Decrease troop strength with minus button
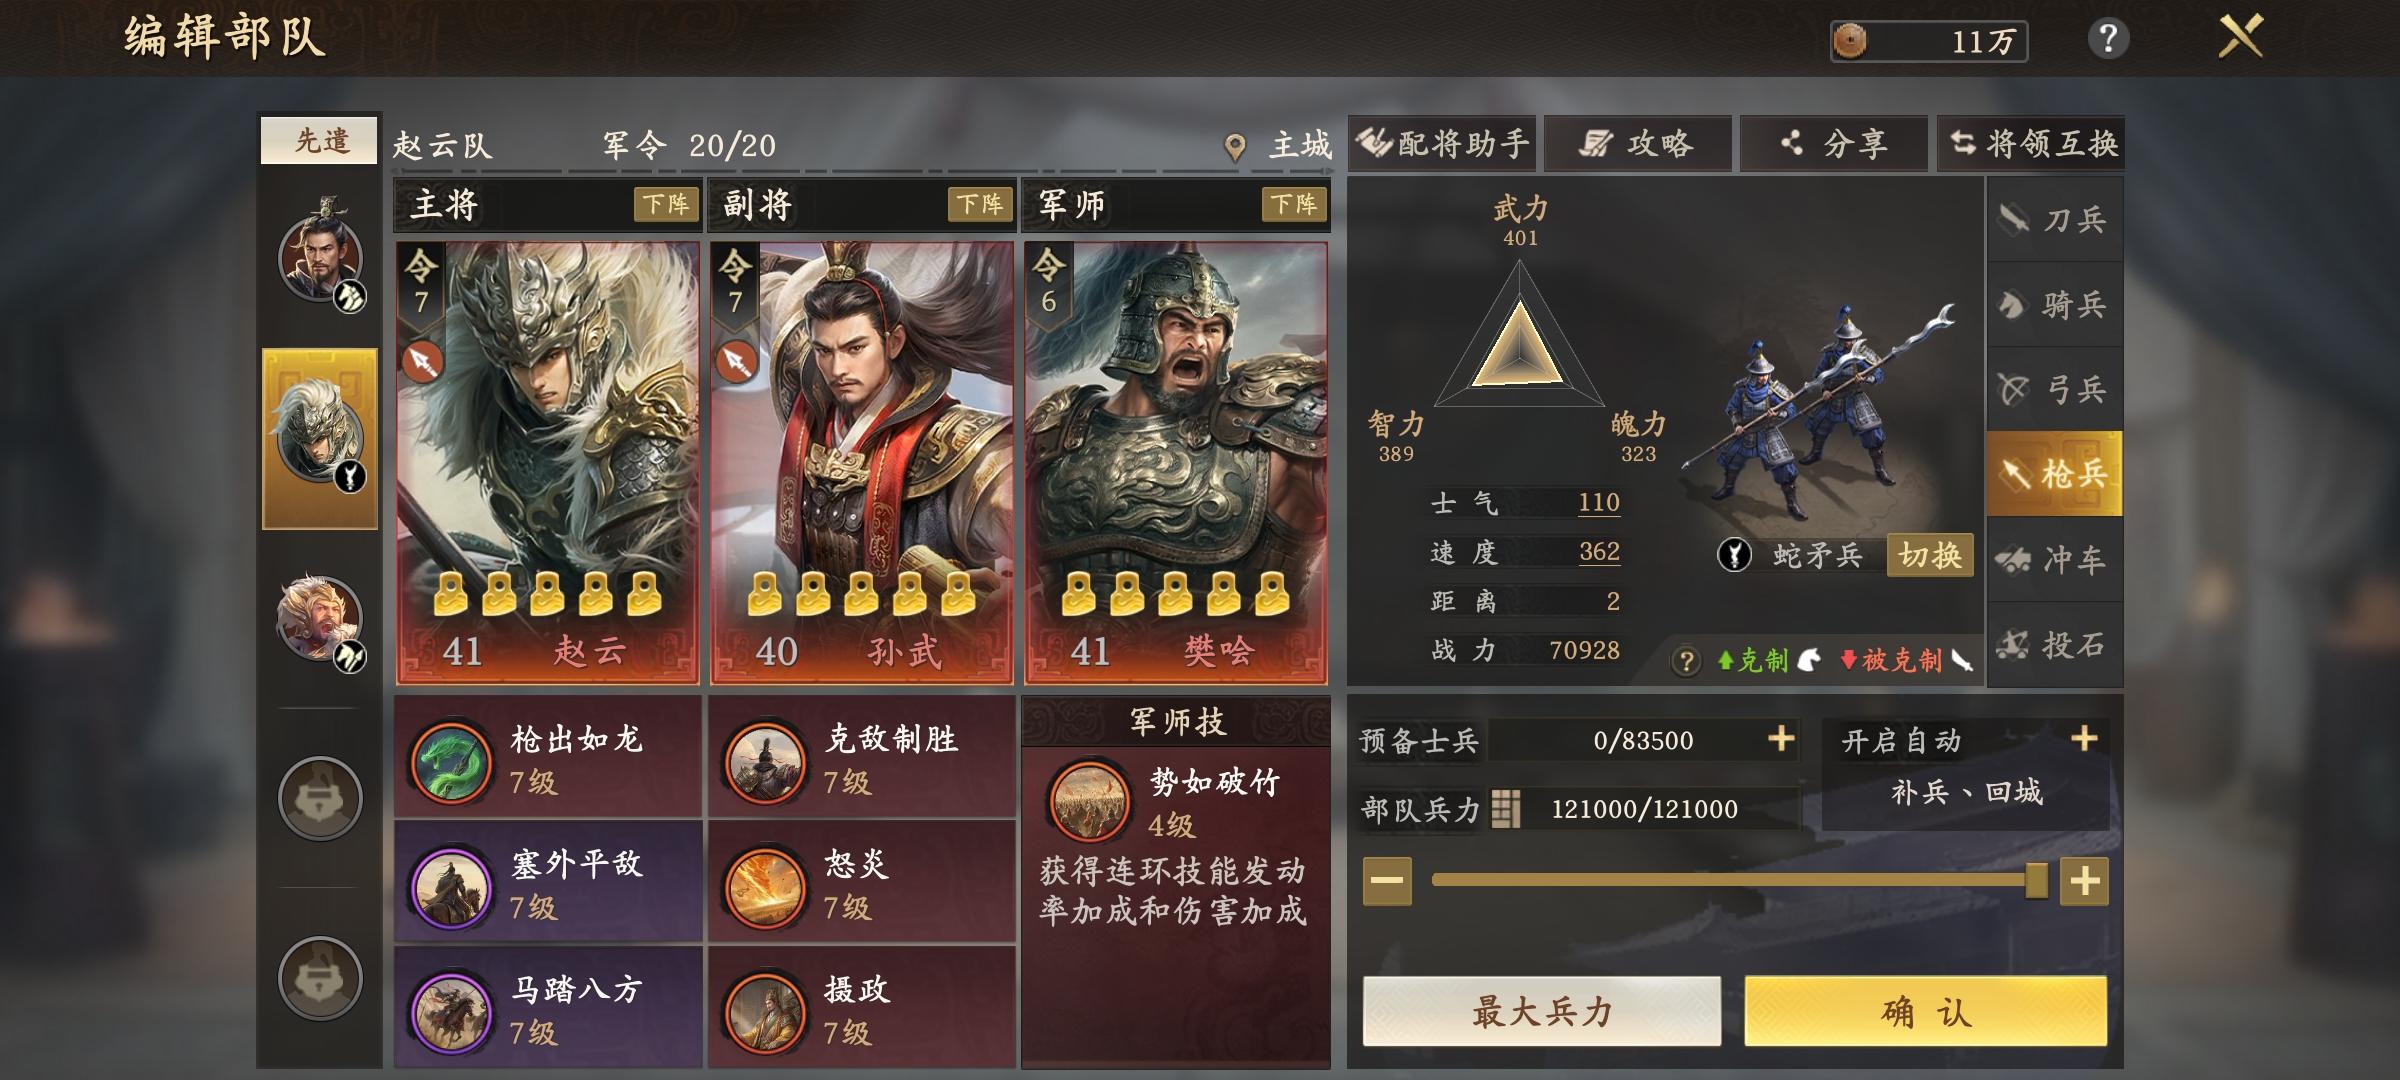 pyautogui.click(x=1387, y=881)
